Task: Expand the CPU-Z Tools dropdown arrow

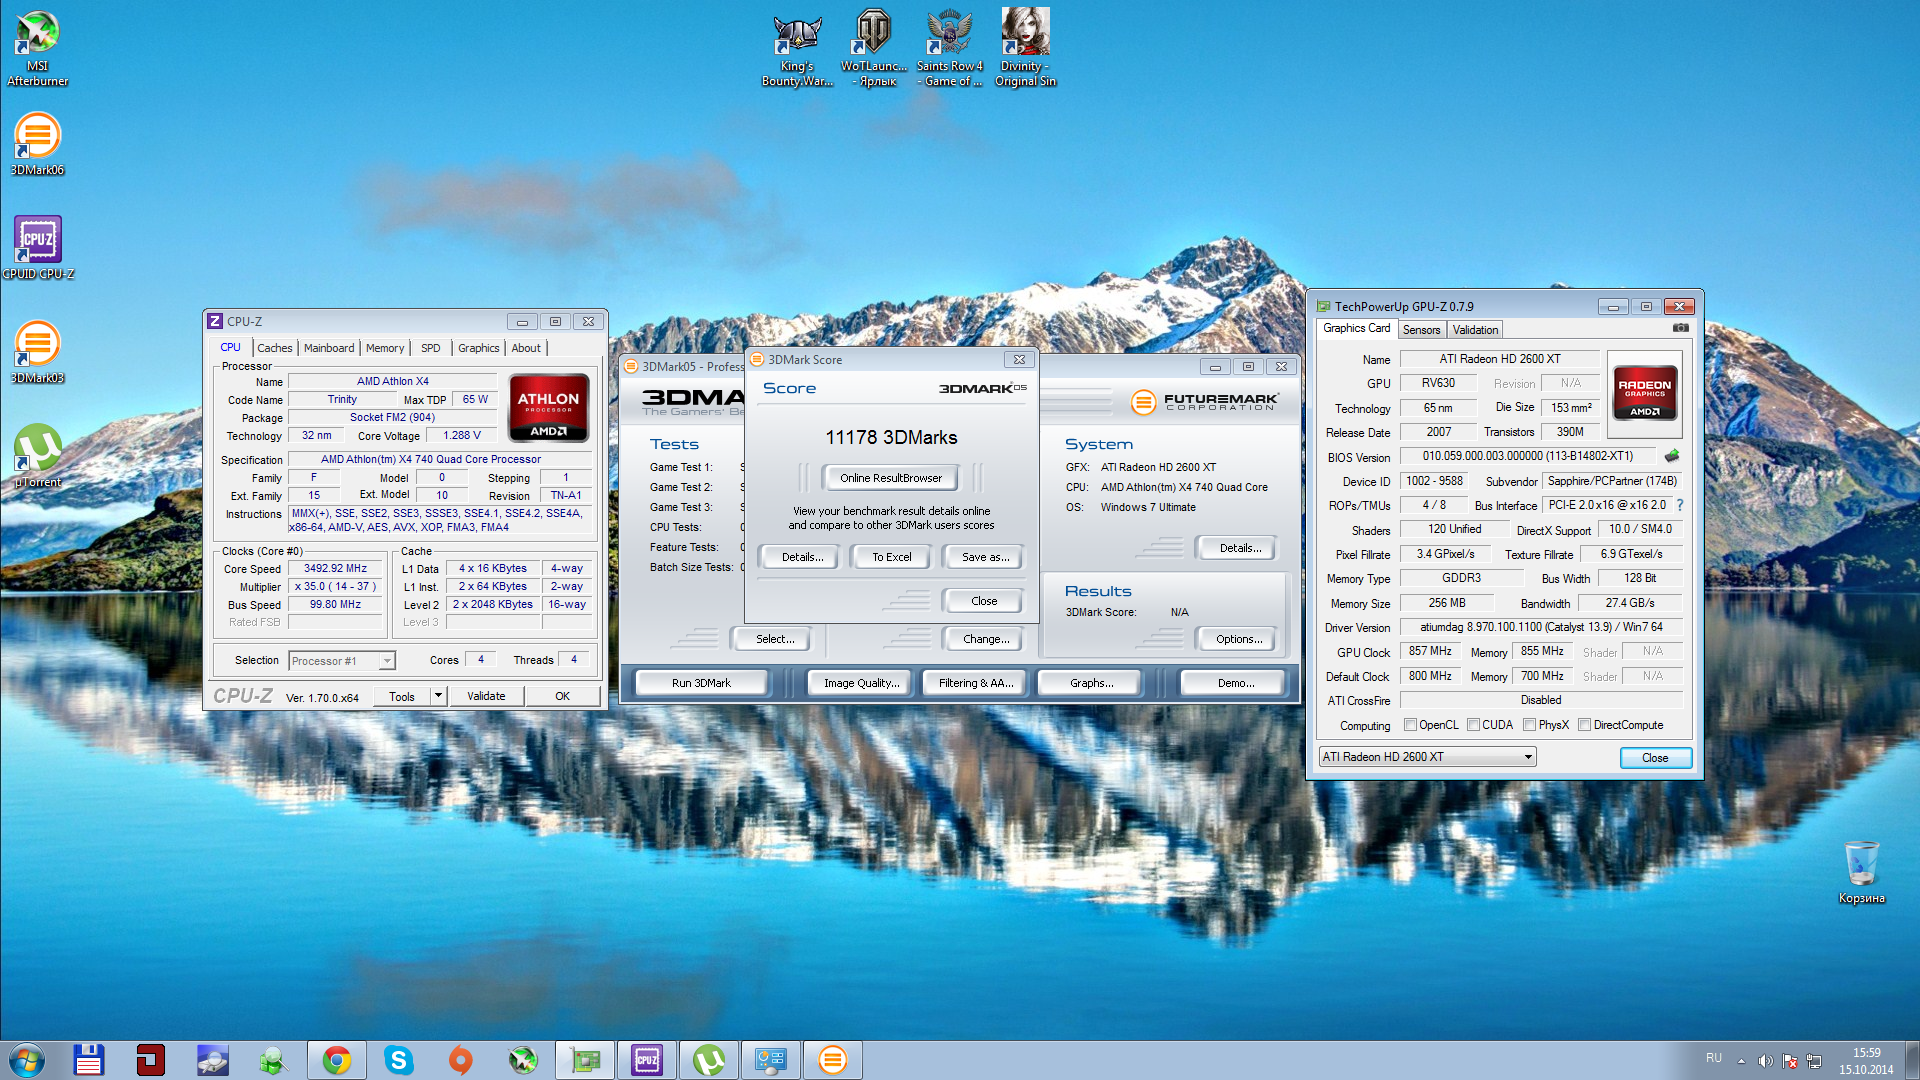Action: tap(438, 696)
